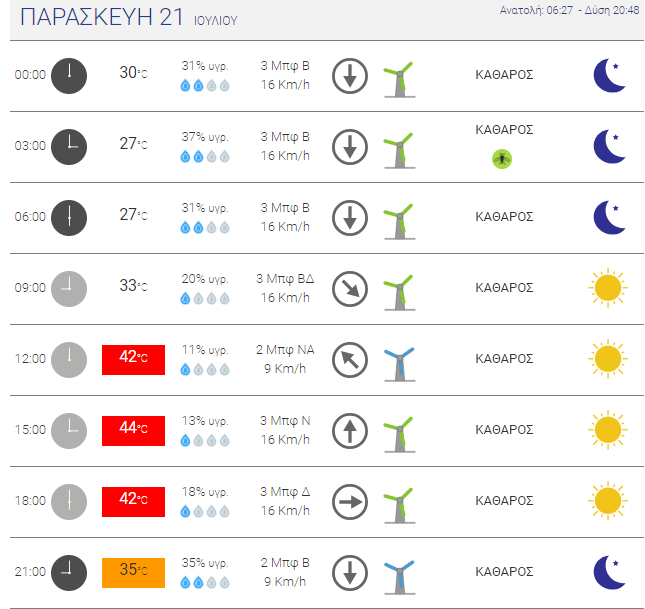Screen dimensions: 645x609
Task: Click the red 44°C temperature box
Action: tap(133, 431)
